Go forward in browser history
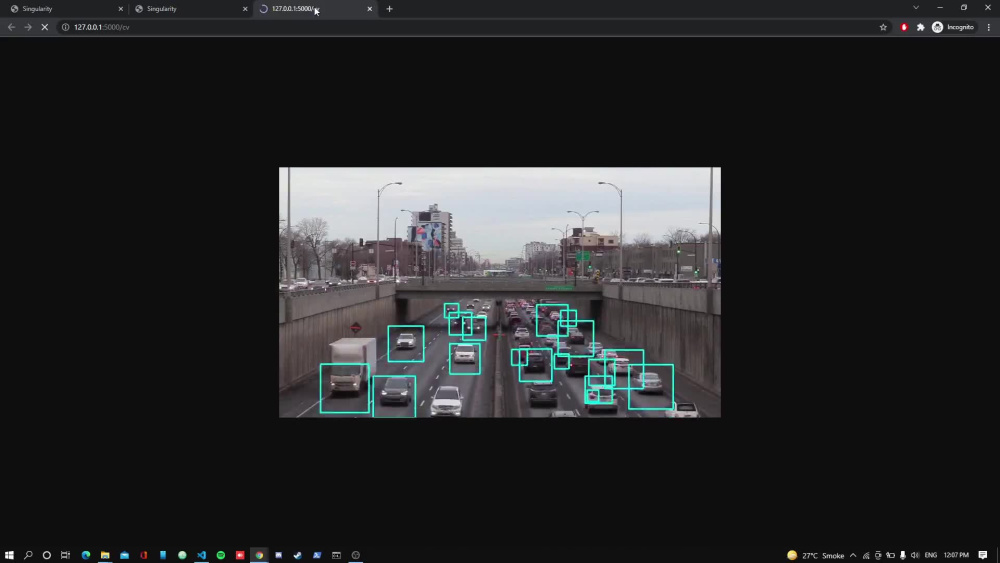 [28, 27]
